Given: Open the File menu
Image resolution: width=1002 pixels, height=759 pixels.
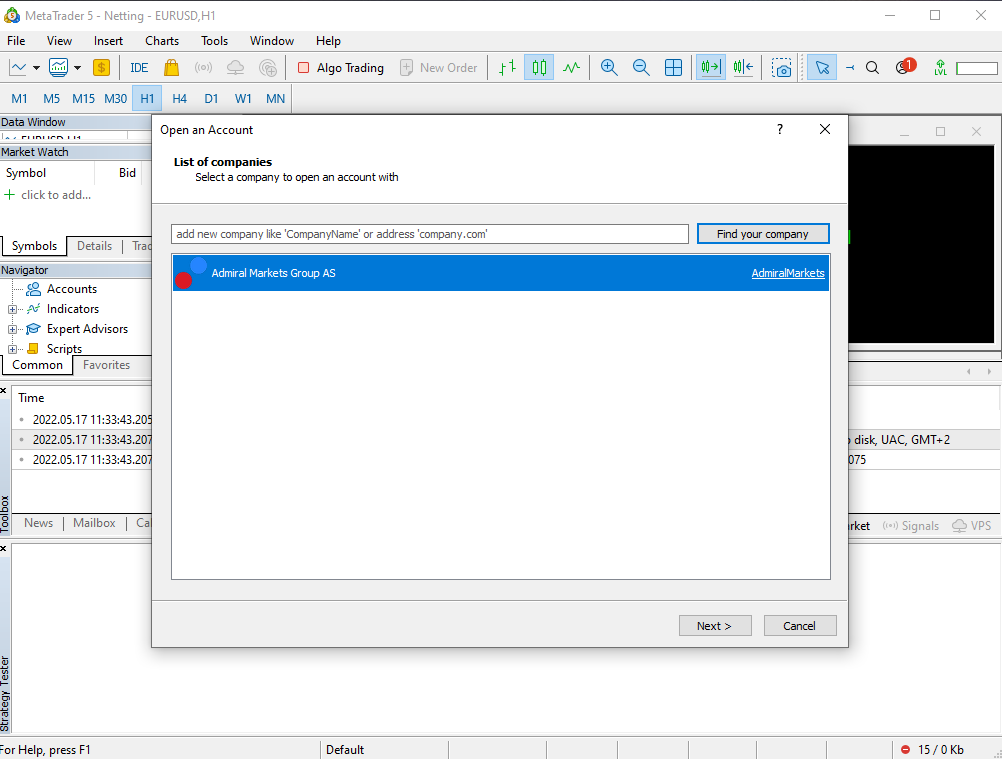Looking at the screenshot, I should [16, 40].
